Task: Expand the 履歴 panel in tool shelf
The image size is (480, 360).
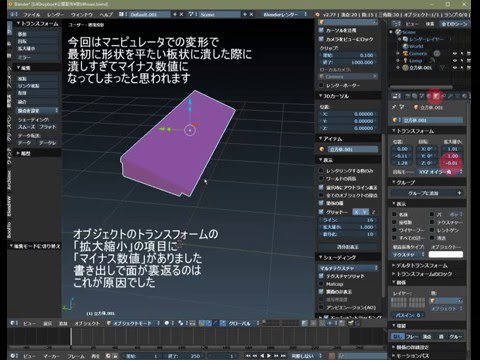Action: [x=23, y=153]
